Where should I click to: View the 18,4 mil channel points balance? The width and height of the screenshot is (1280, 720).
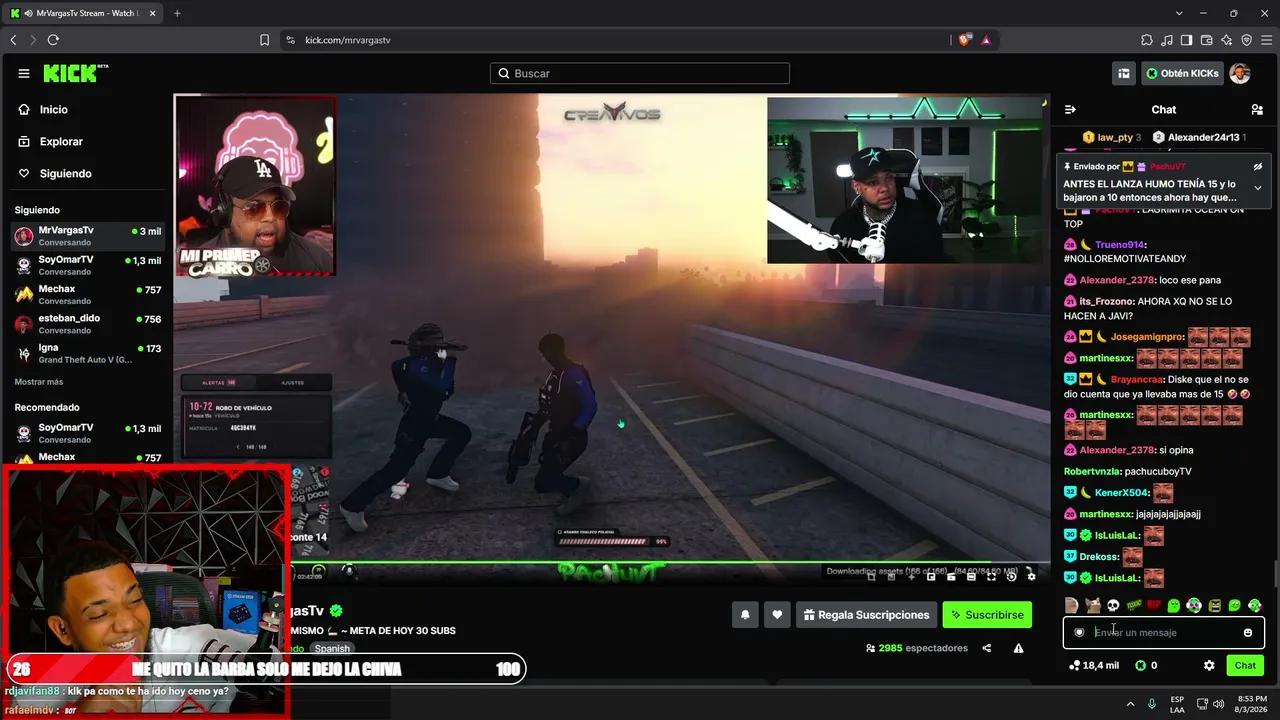[1093, 665]
